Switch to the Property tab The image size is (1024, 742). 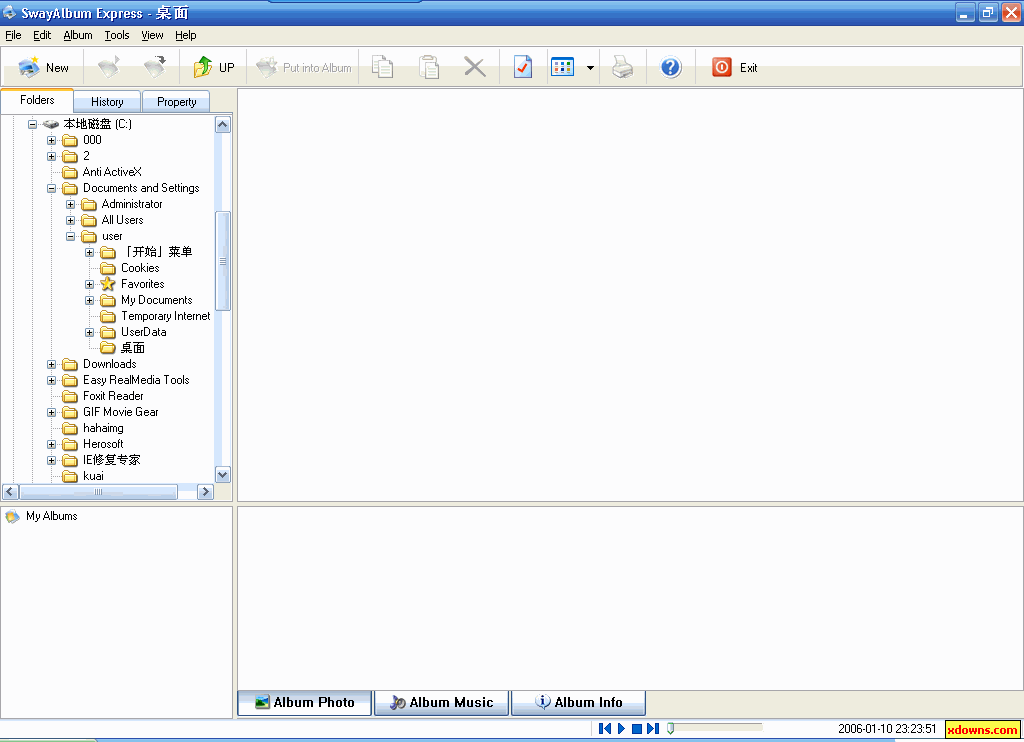click(176, 102)
